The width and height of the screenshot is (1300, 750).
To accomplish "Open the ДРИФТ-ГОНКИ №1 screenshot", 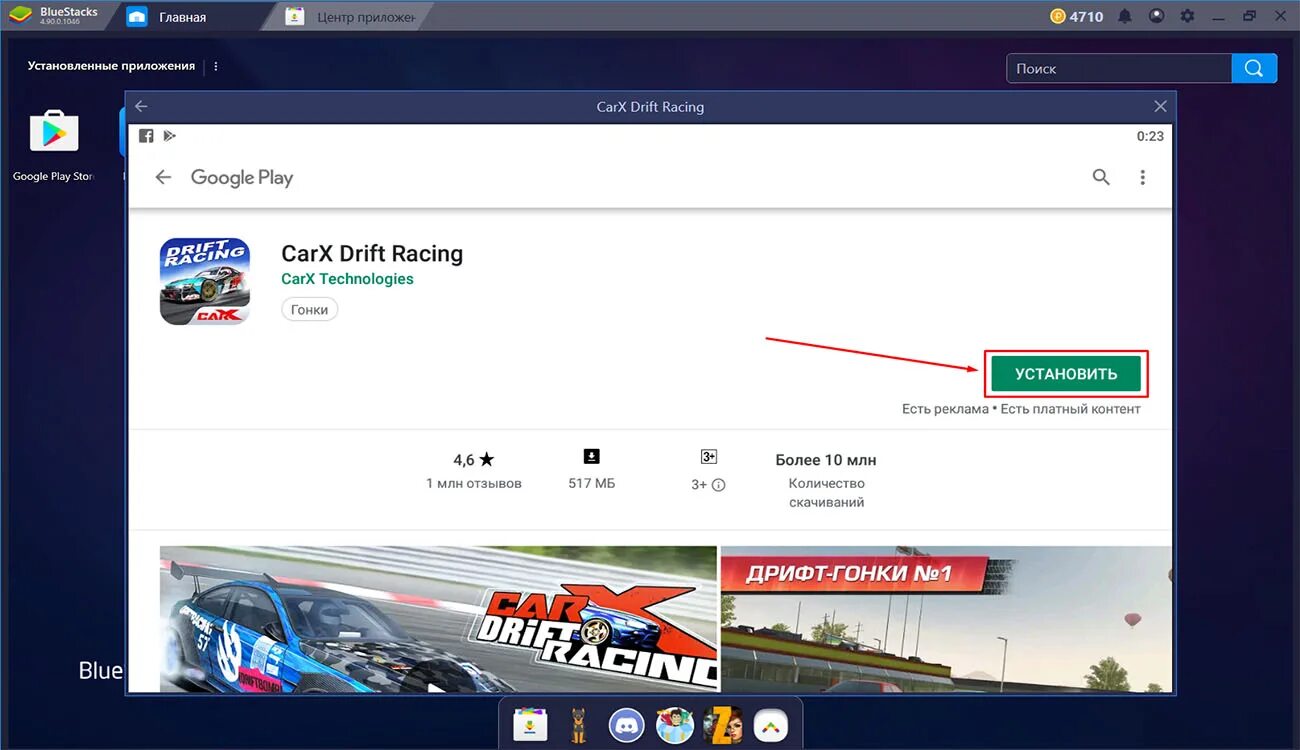I will click(x=946, y=618).
